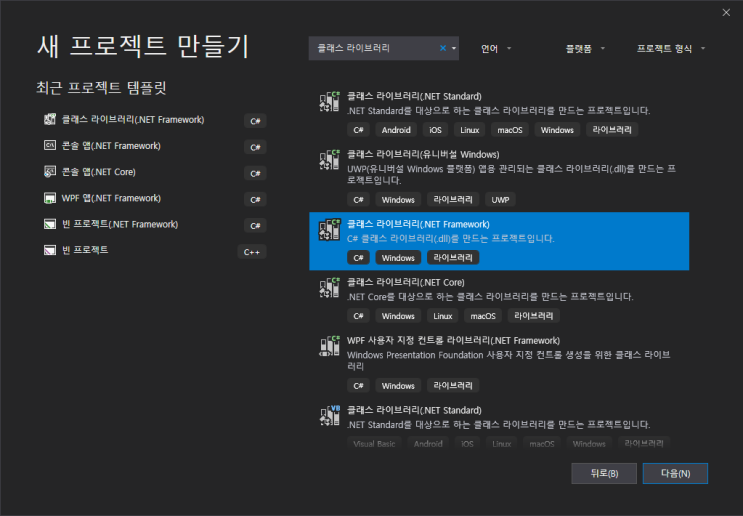
Task: Proceed with the 다음(N) button
Action: (675, 473)
